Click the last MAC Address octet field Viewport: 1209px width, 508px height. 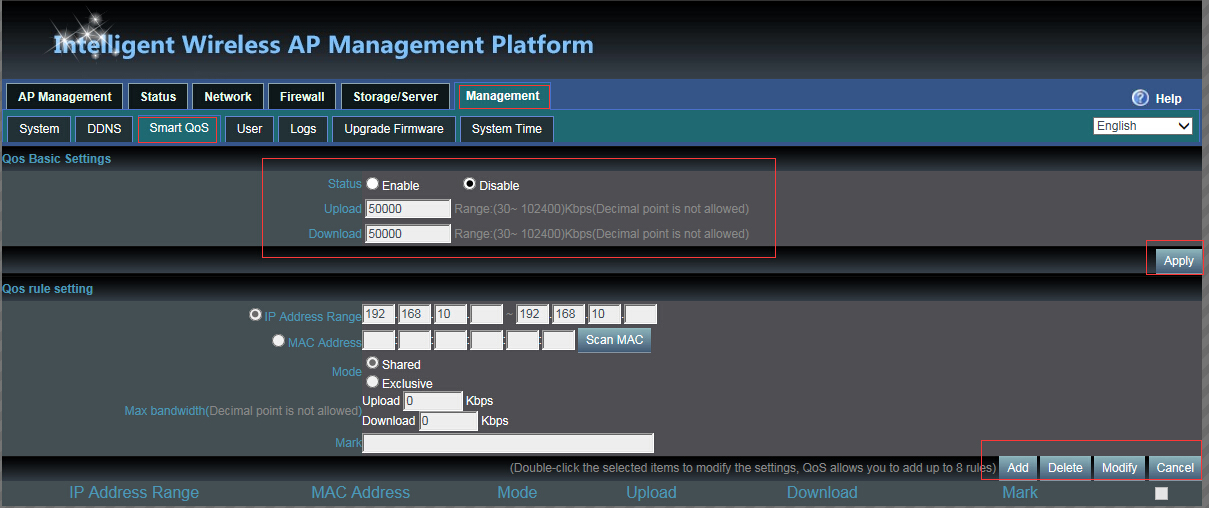(x=558, y=340)
